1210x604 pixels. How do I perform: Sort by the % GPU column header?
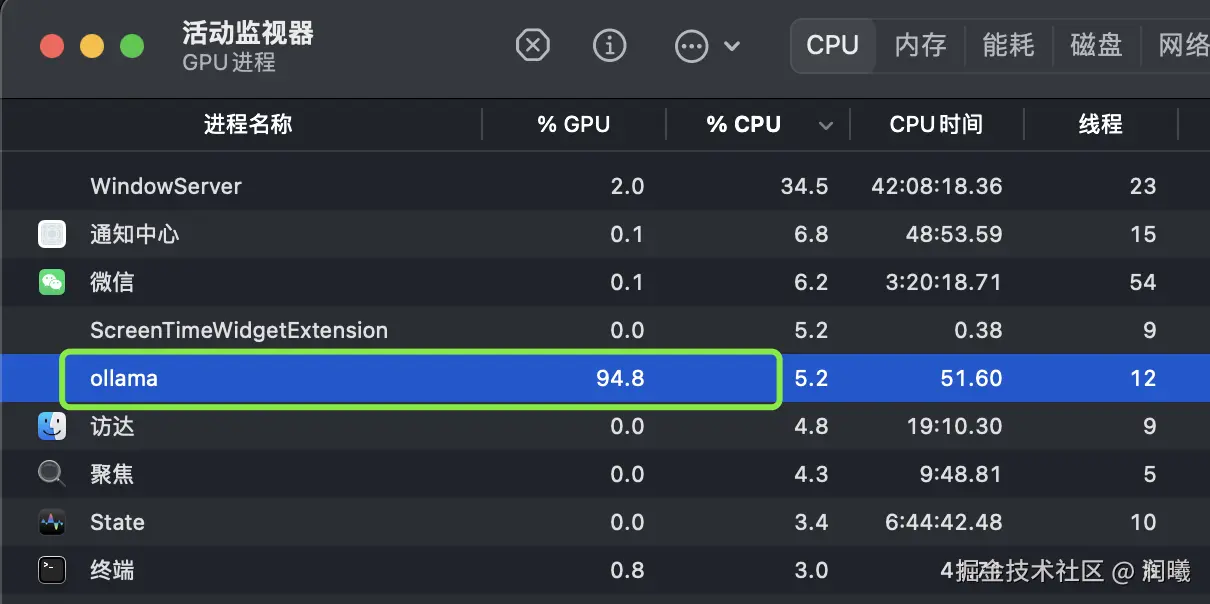click(573, 124)
